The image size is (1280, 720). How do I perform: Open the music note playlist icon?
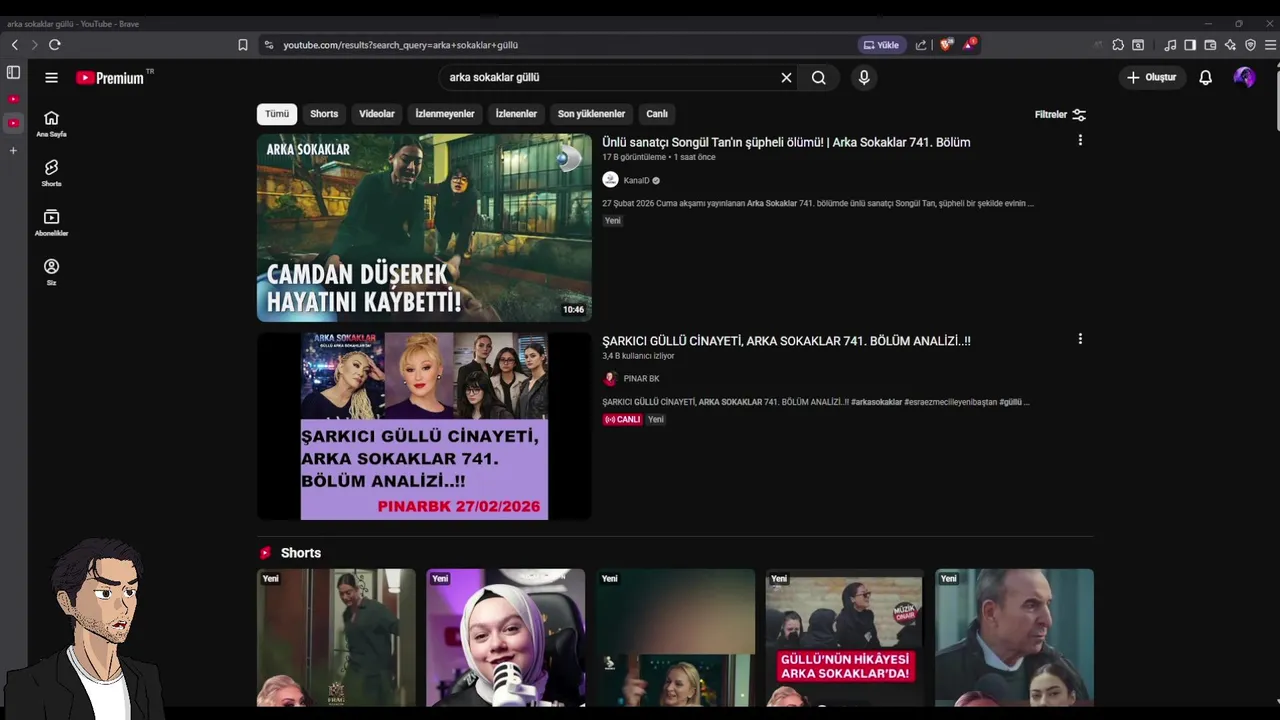pyautogui.click(x=1170, y=45)
